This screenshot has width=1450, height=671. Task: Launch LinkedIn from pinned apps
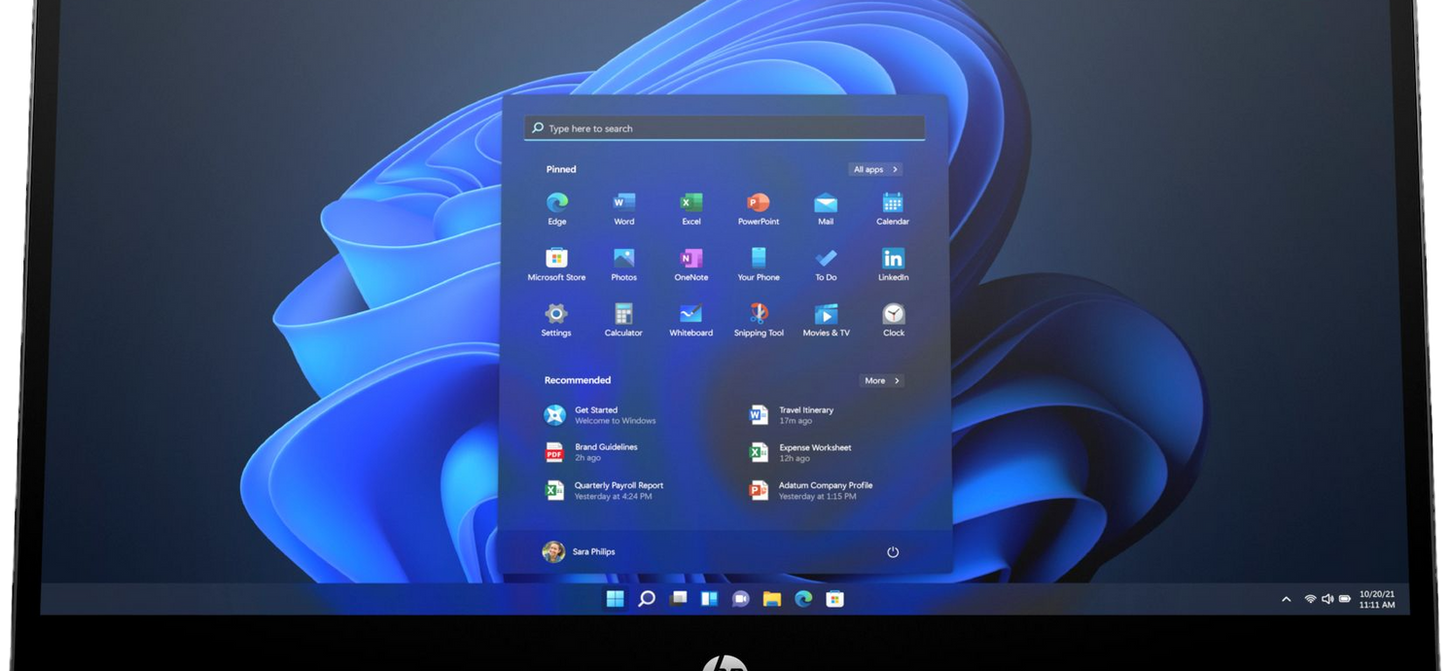point(893,265)
